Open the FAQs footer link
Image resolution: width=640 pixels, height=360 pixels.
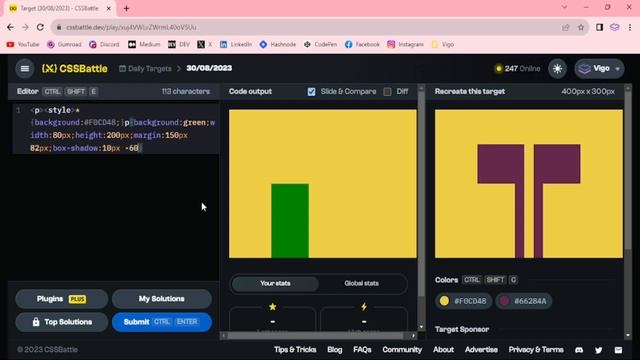pos(362,350)
